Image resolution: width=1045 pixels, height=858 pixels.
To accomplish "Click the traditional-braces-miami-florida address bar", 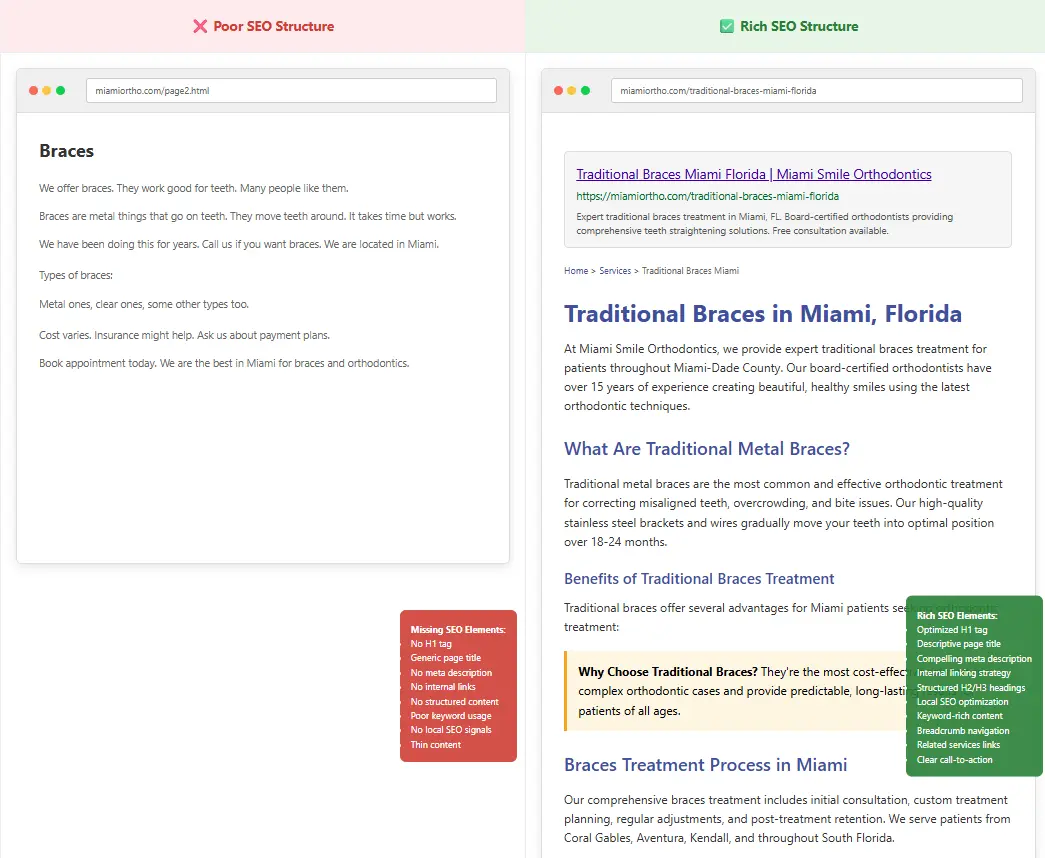I will click(816, 91).
